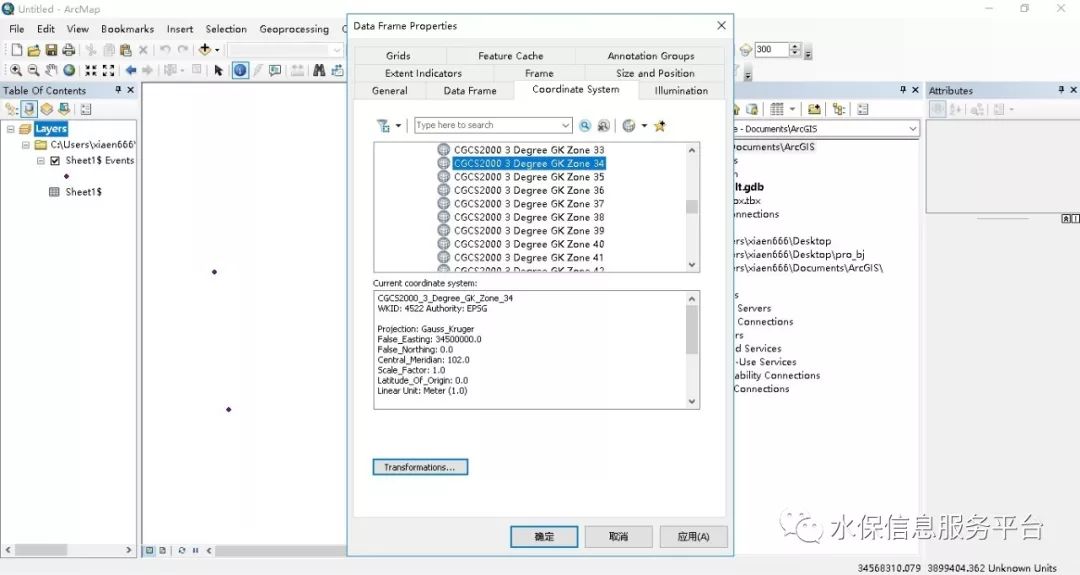
Task: Go back to previous extent
Action: [131, 70]
